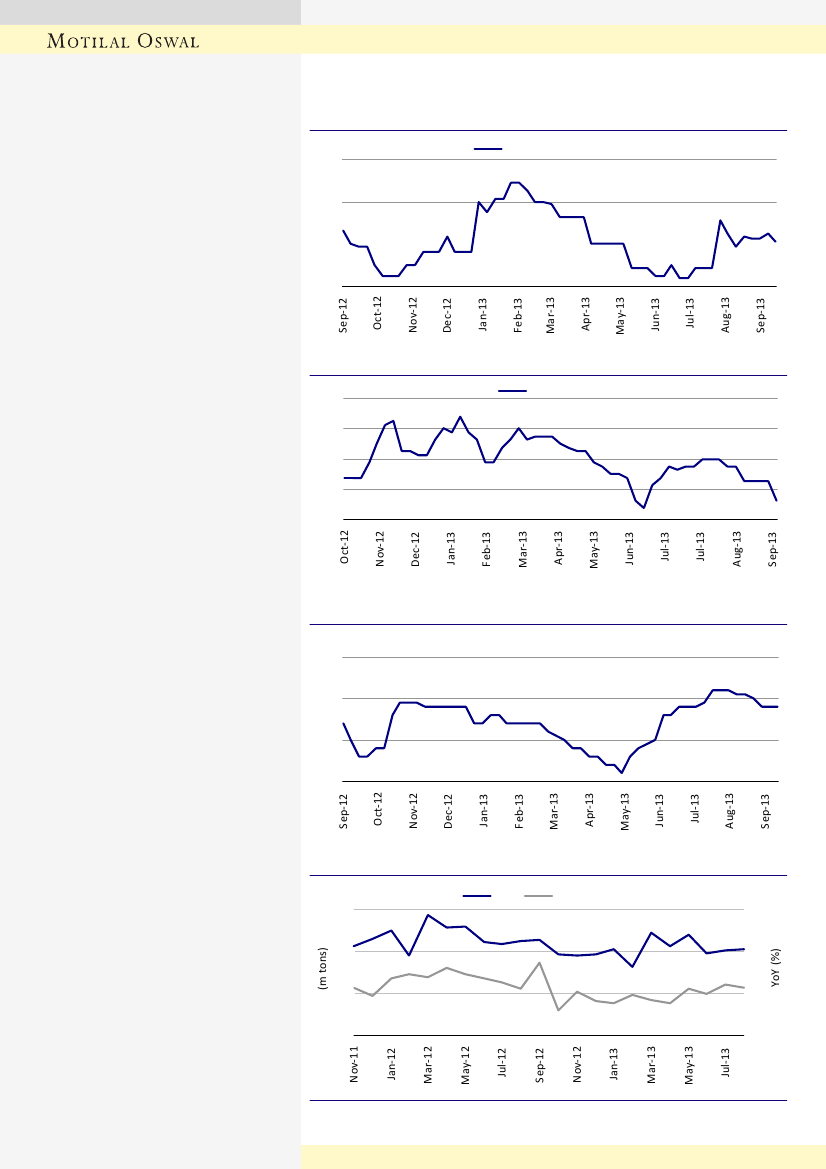Pick the May-12 axis label
The height and width of the screenshot is (1169, 826).
point(465,1063)
